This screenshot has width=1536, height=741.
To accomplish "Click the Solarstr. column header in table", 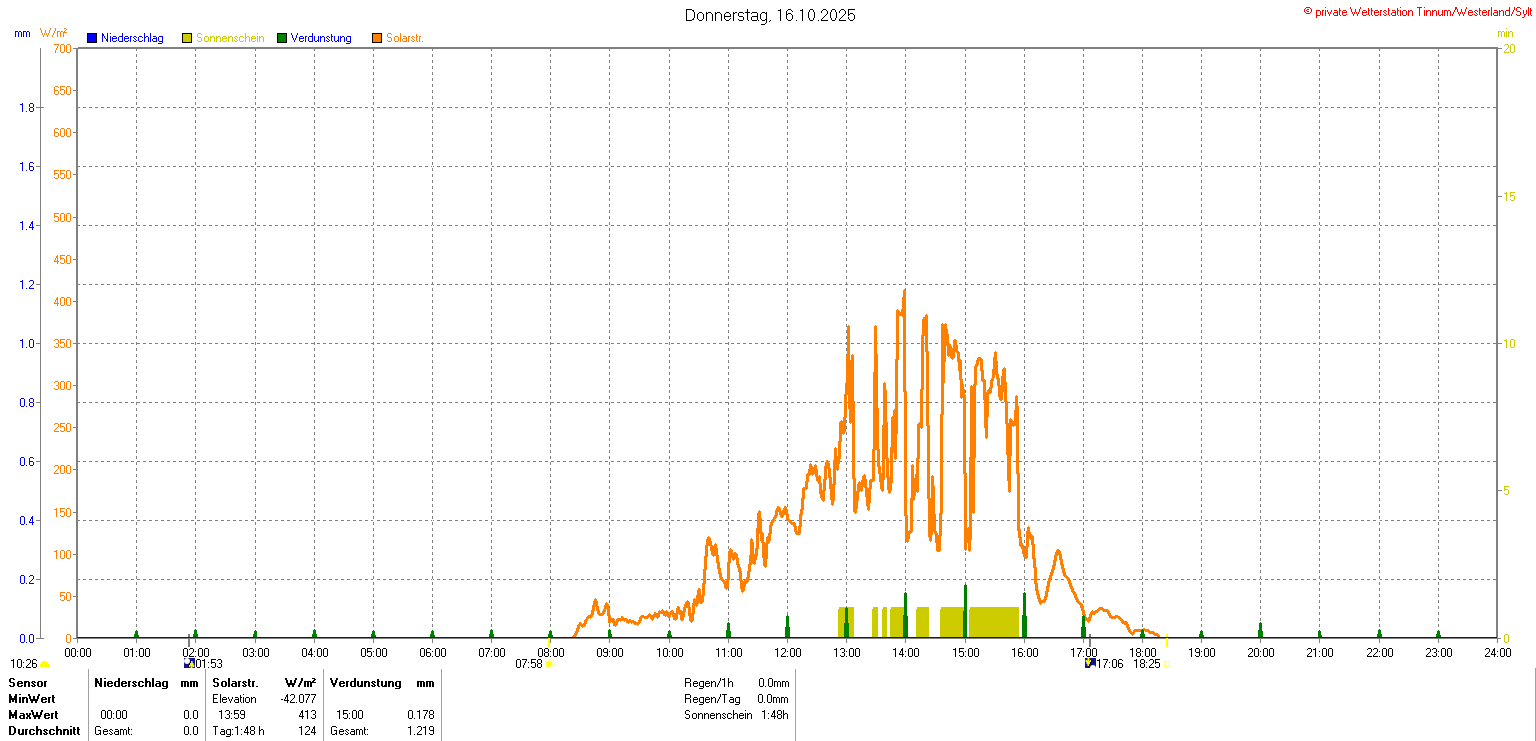I will click(235, 683).
